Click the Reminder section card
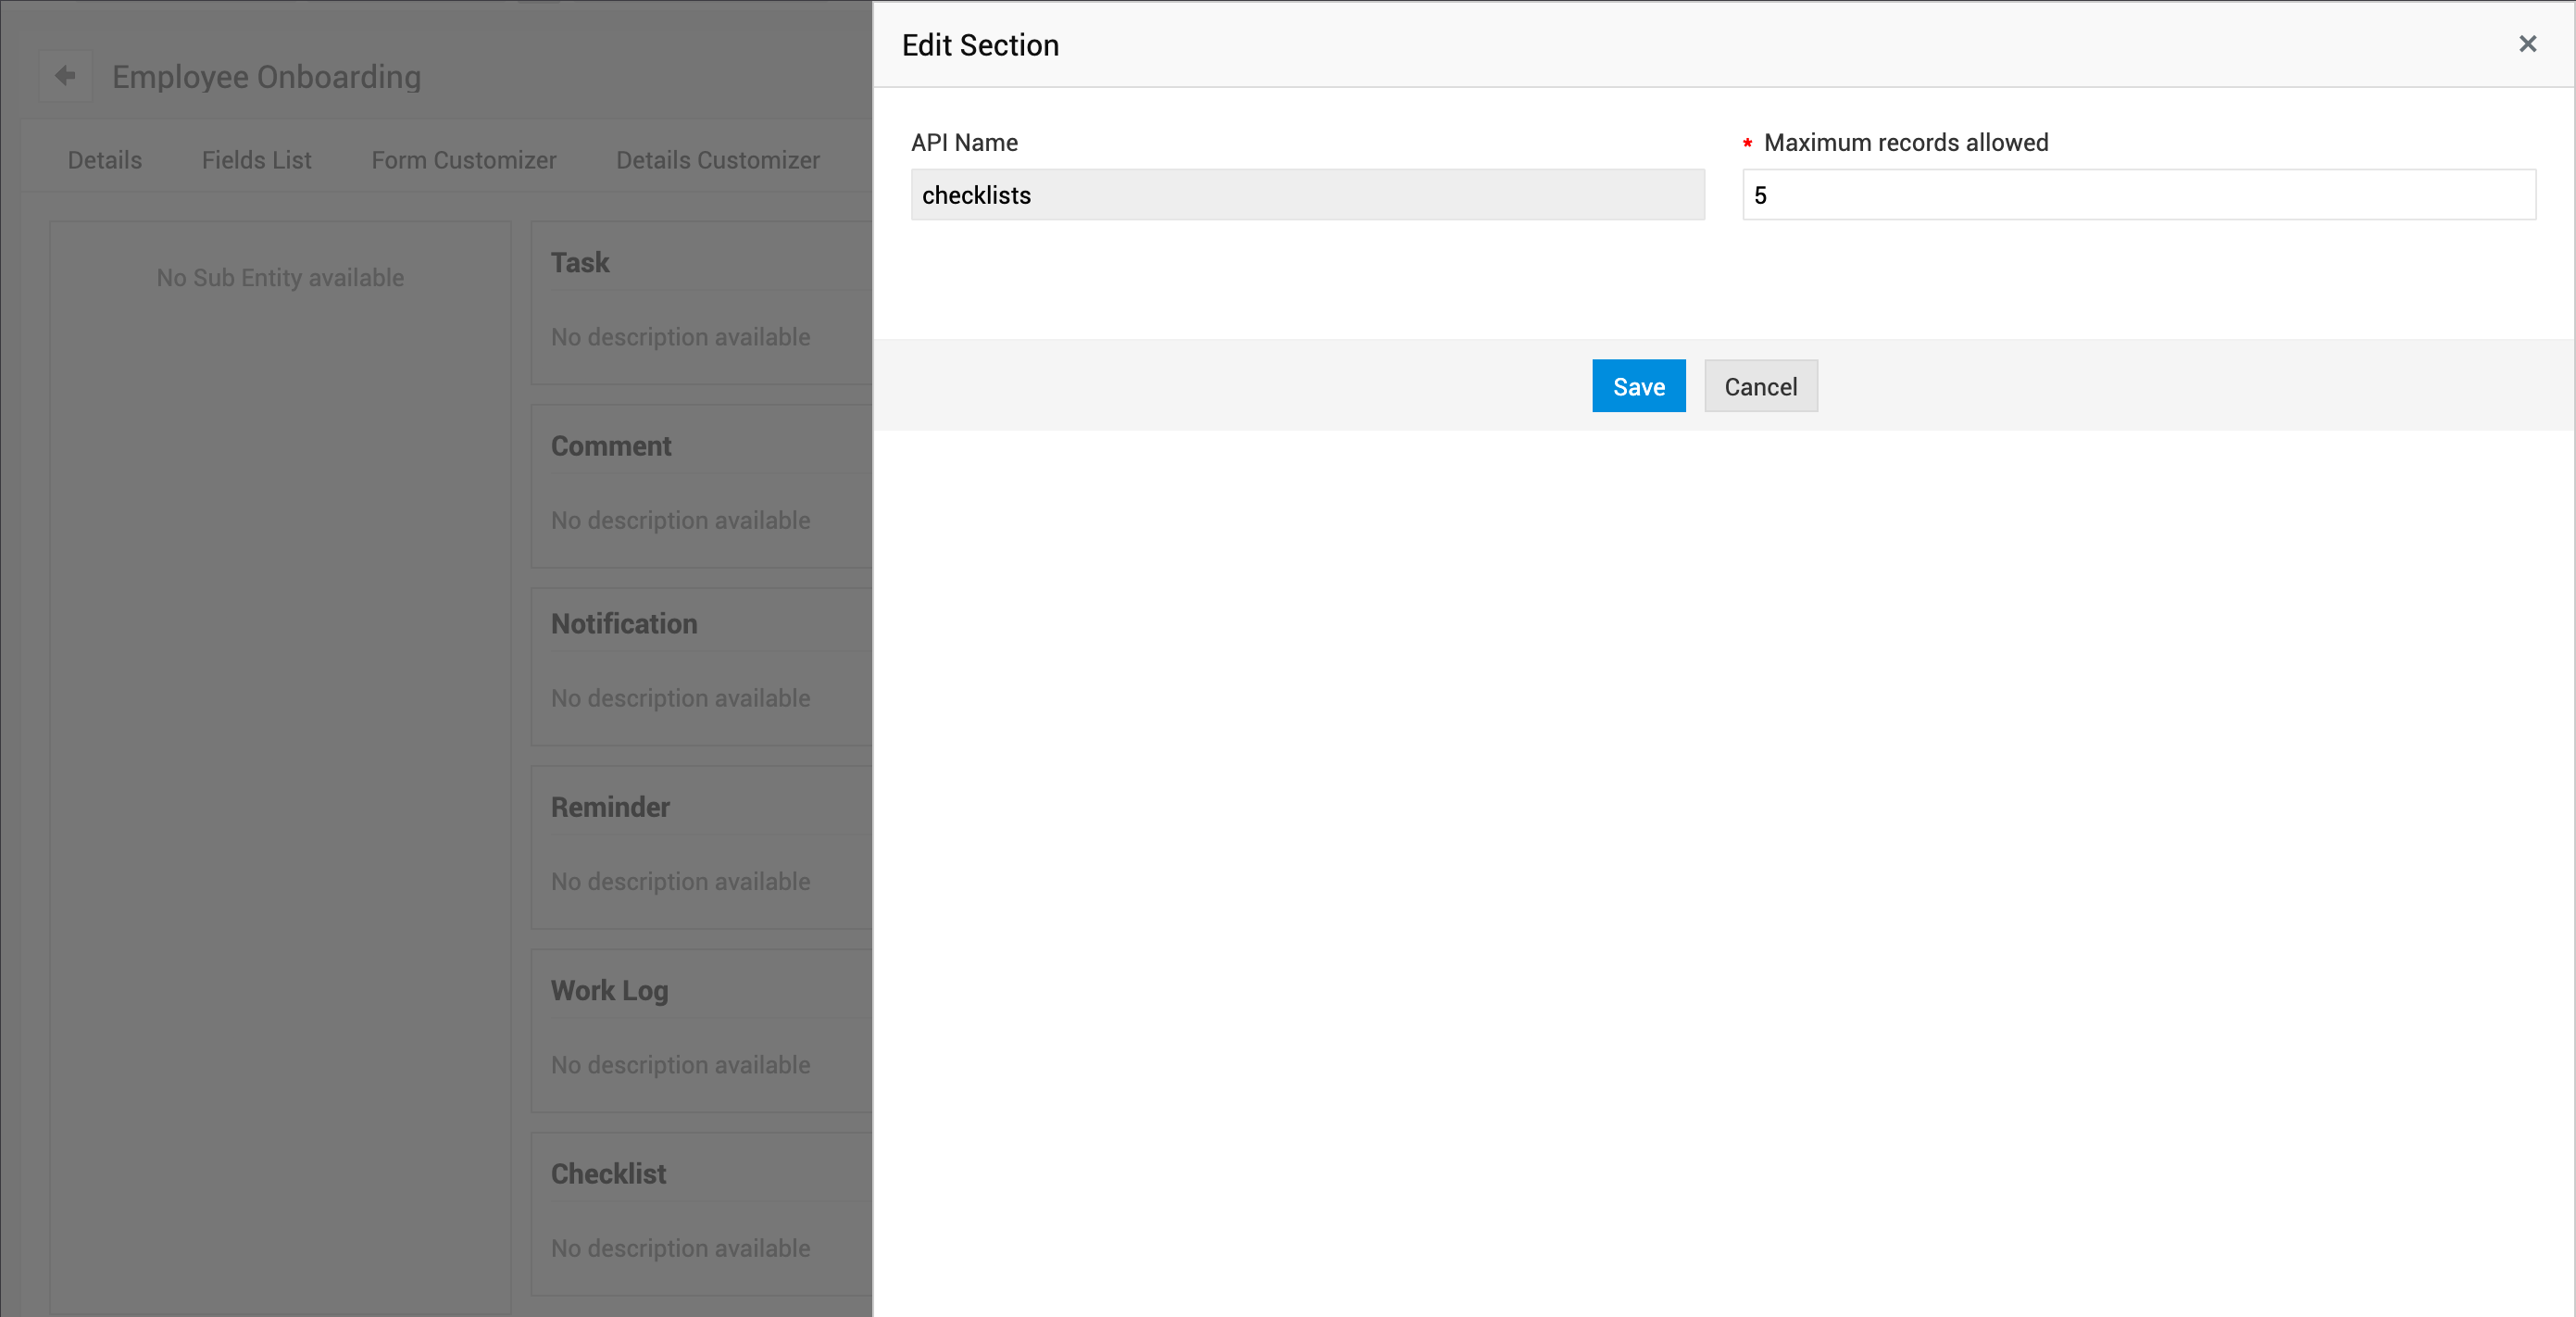Screen dimensions: 2576x1317 pos(700,846)
